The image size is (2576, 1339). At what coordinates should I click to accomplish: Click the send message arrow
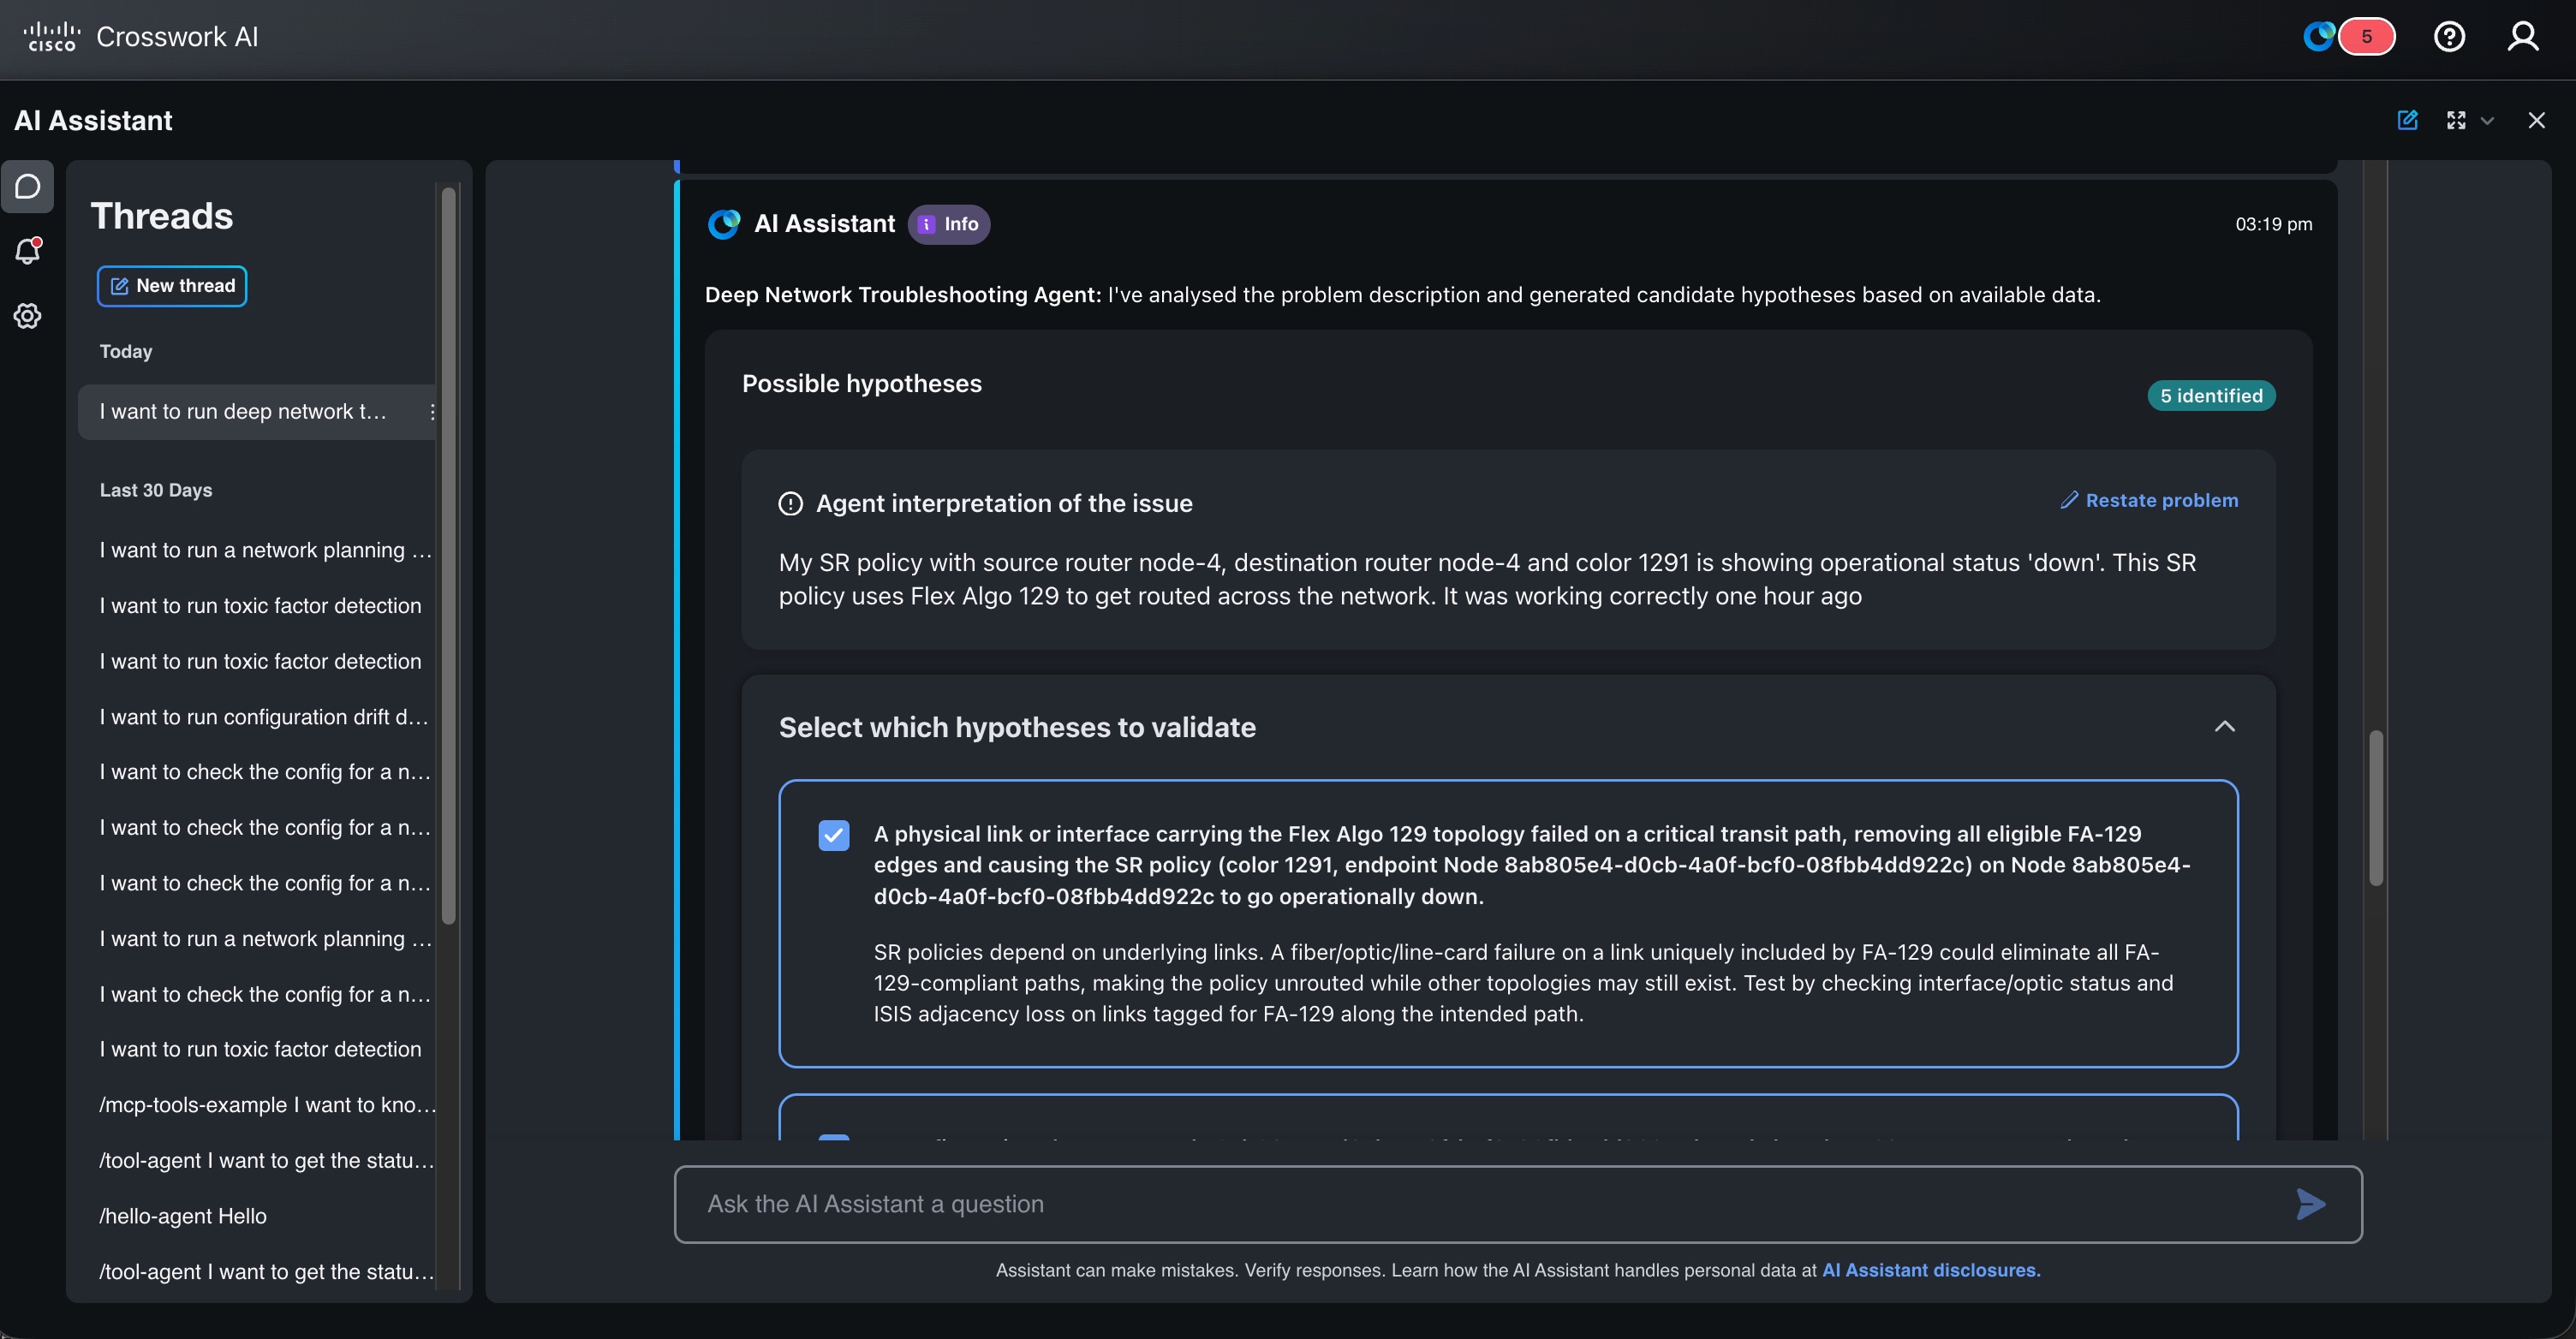click(x=2310, y=1204)
